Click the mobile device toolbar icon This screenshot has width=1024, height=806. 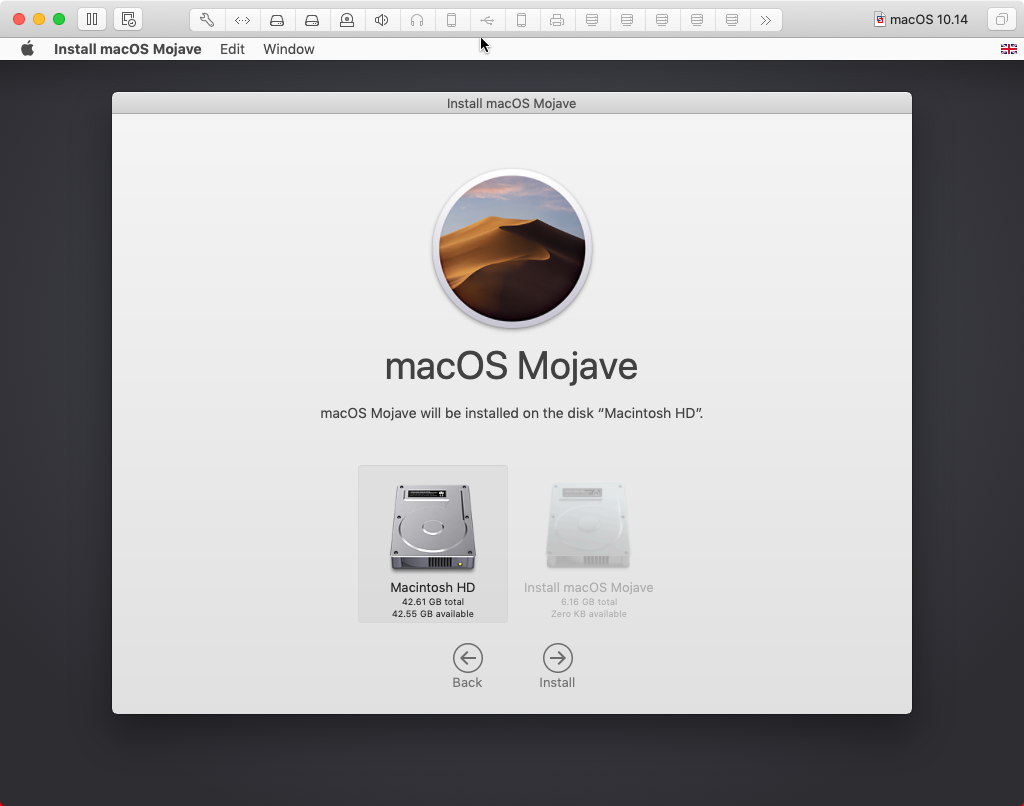452,18
